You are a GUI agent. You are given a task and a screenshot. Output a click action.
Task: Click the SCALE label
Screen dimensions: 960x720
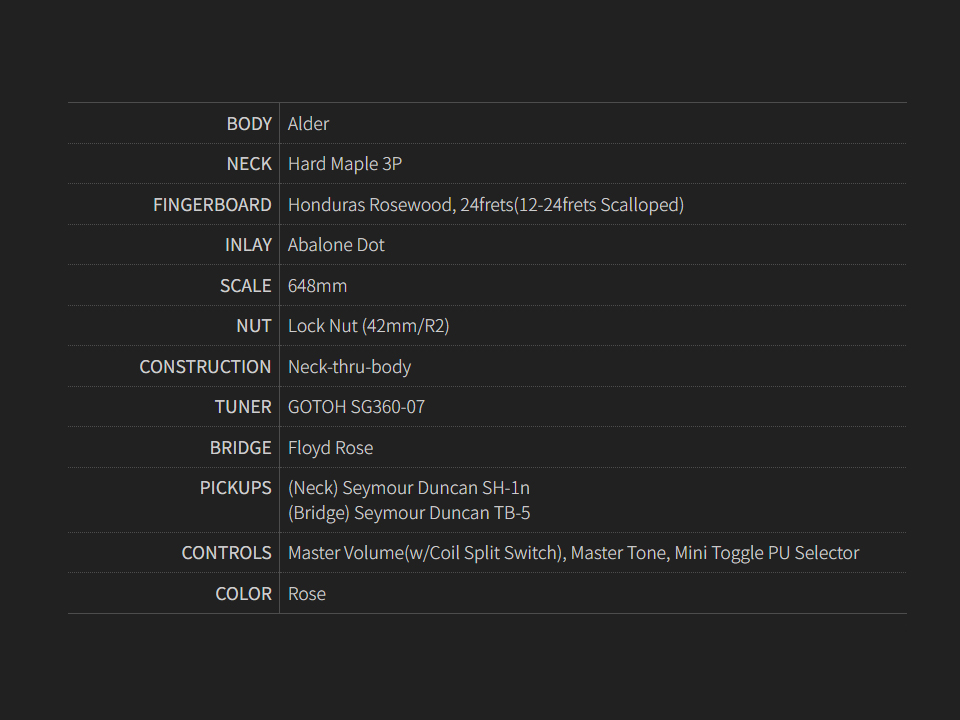tap(246, 286)
